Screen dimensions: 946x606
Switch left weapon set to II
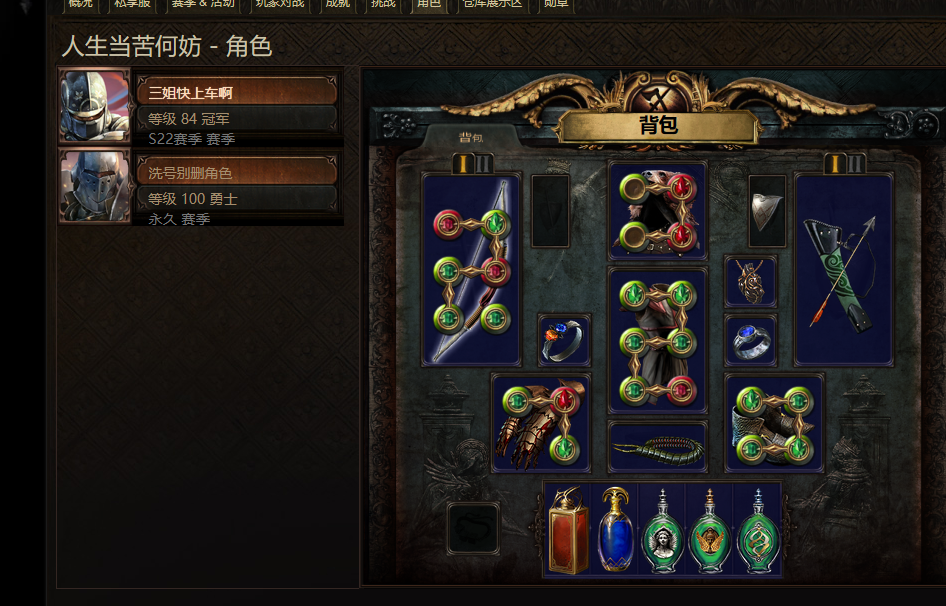(x=484, y=164)
